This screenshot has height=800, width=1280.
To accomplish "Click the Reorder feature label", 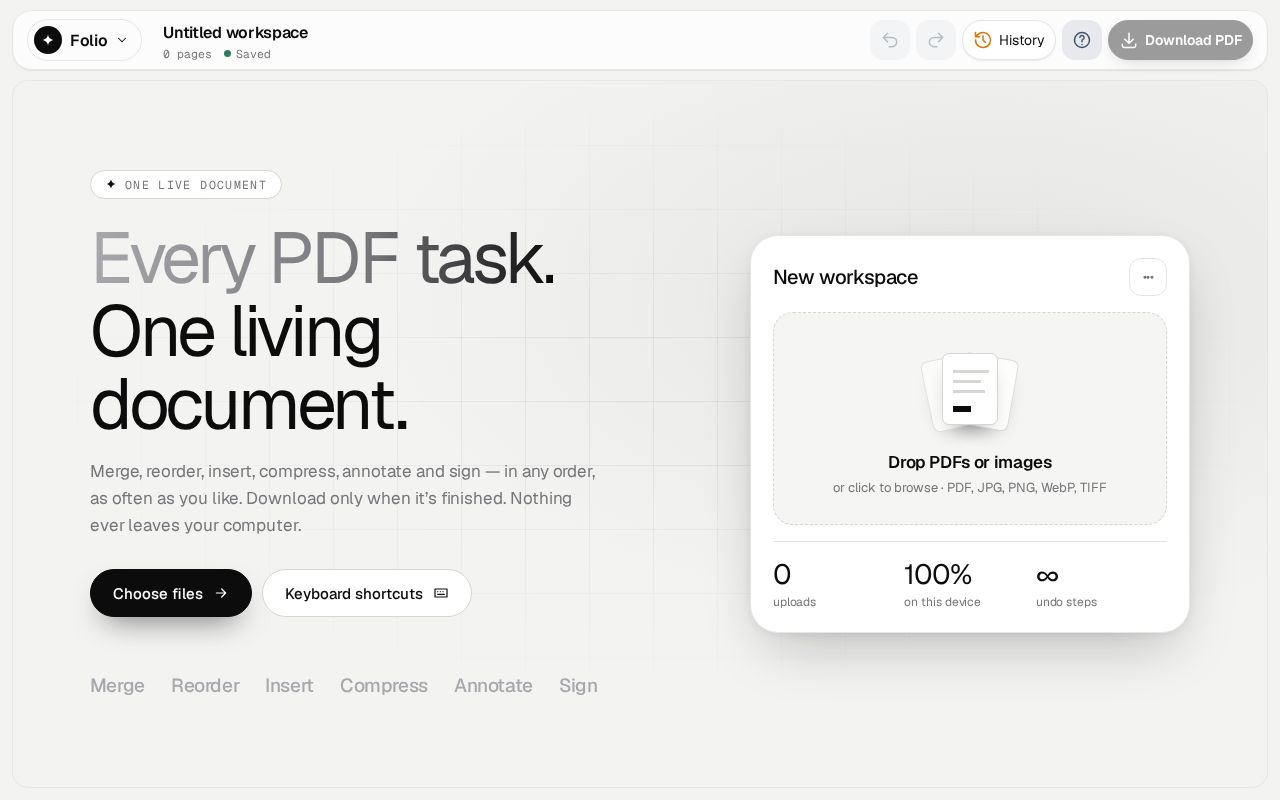I will click(205, 685).
